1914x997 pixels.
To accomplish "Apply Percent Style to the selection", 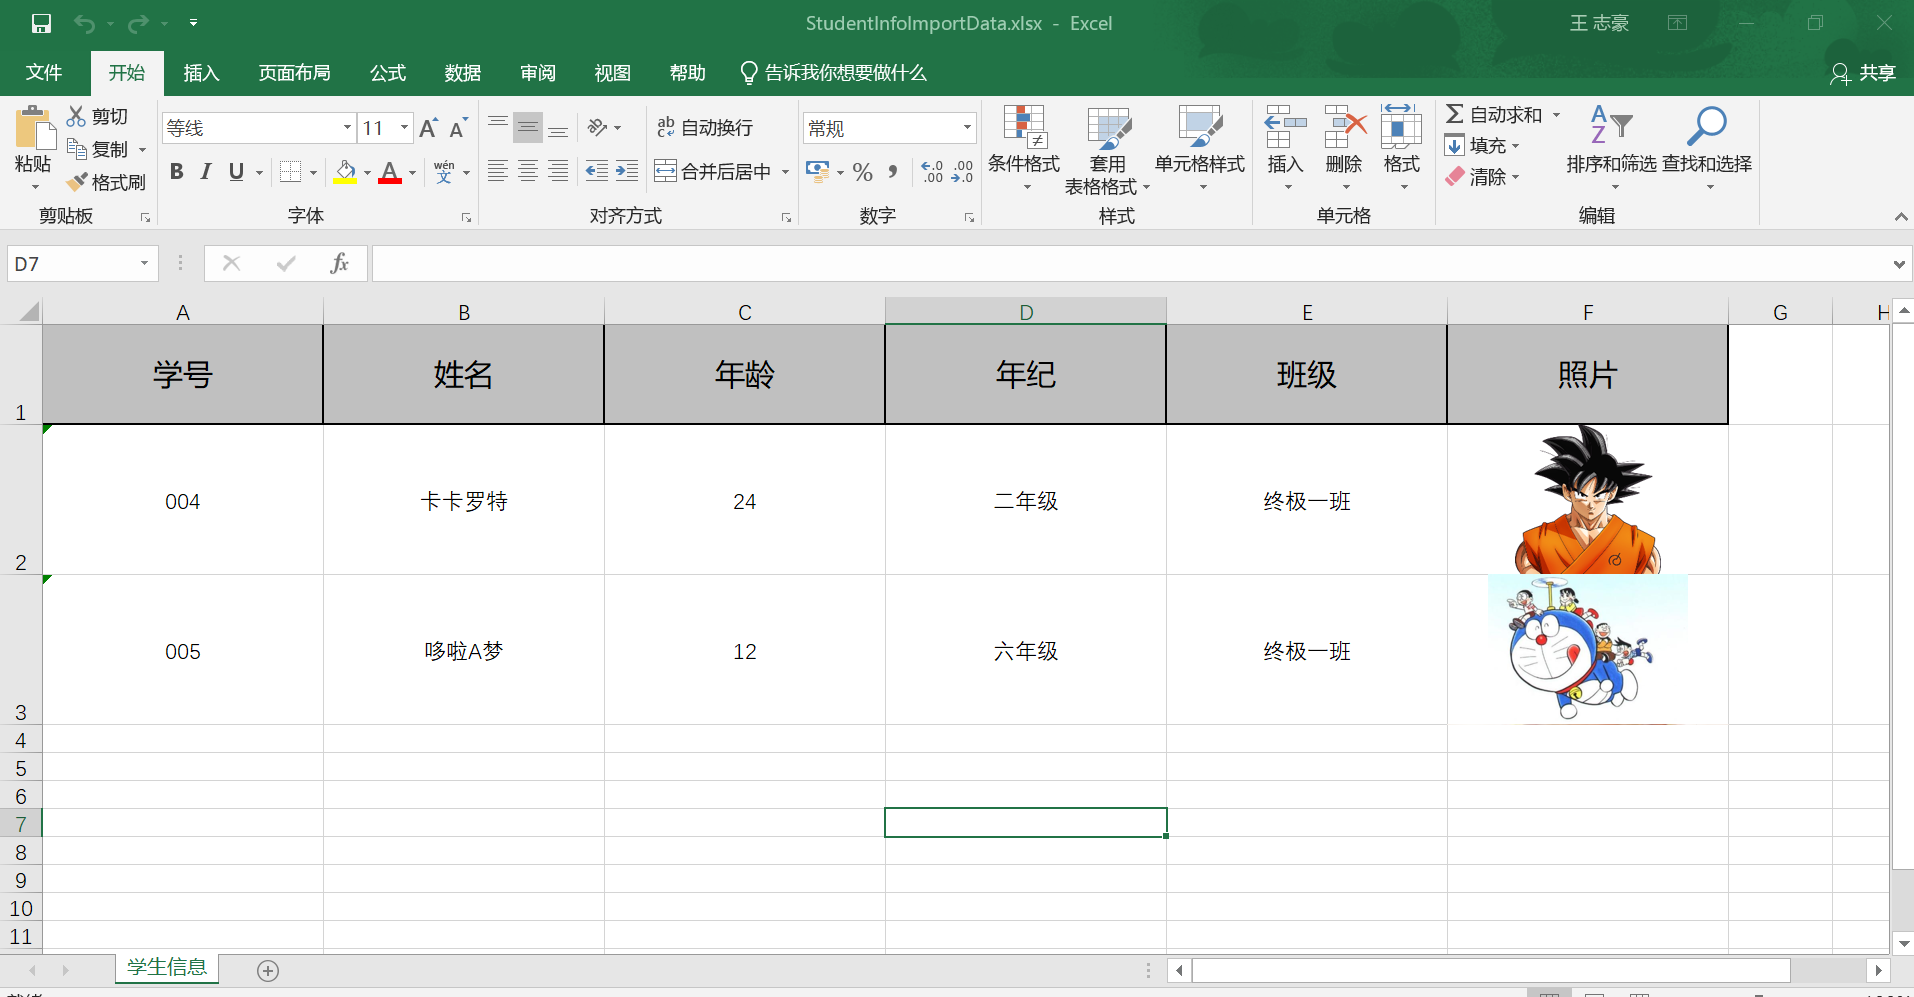I will (x=862, y=171).
